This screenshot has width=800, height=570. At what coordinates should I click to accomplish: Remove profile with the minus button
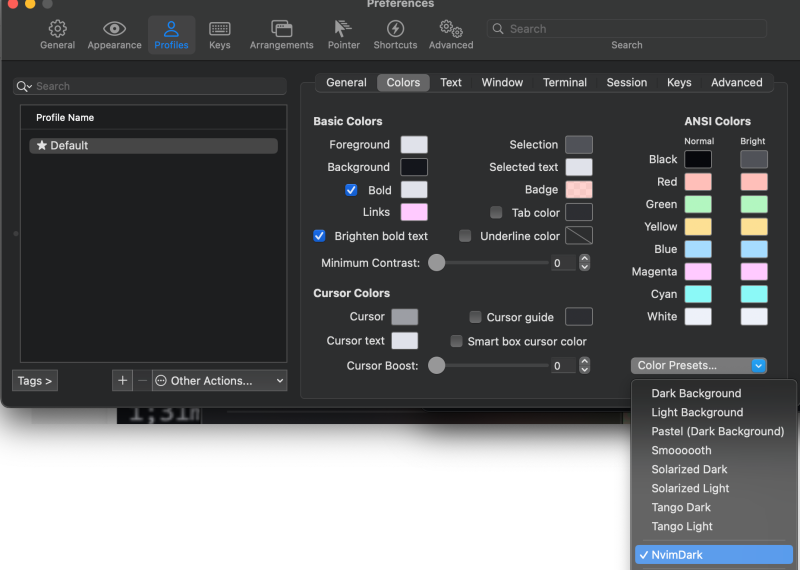(142, 381)
